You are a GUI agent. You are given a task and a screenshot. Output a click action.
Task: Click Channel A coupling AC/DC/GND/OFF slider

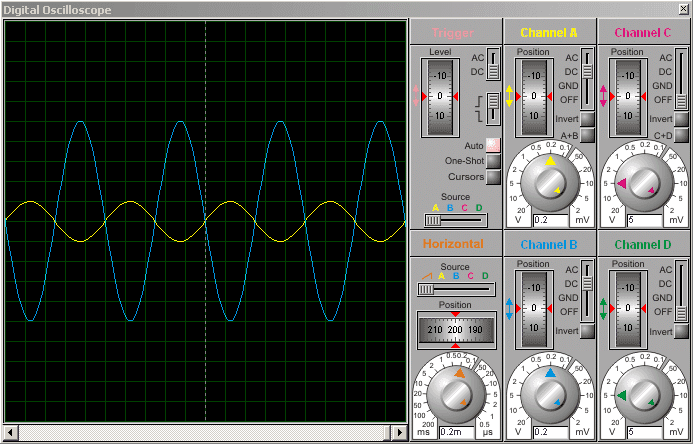[x=587, y=80]
